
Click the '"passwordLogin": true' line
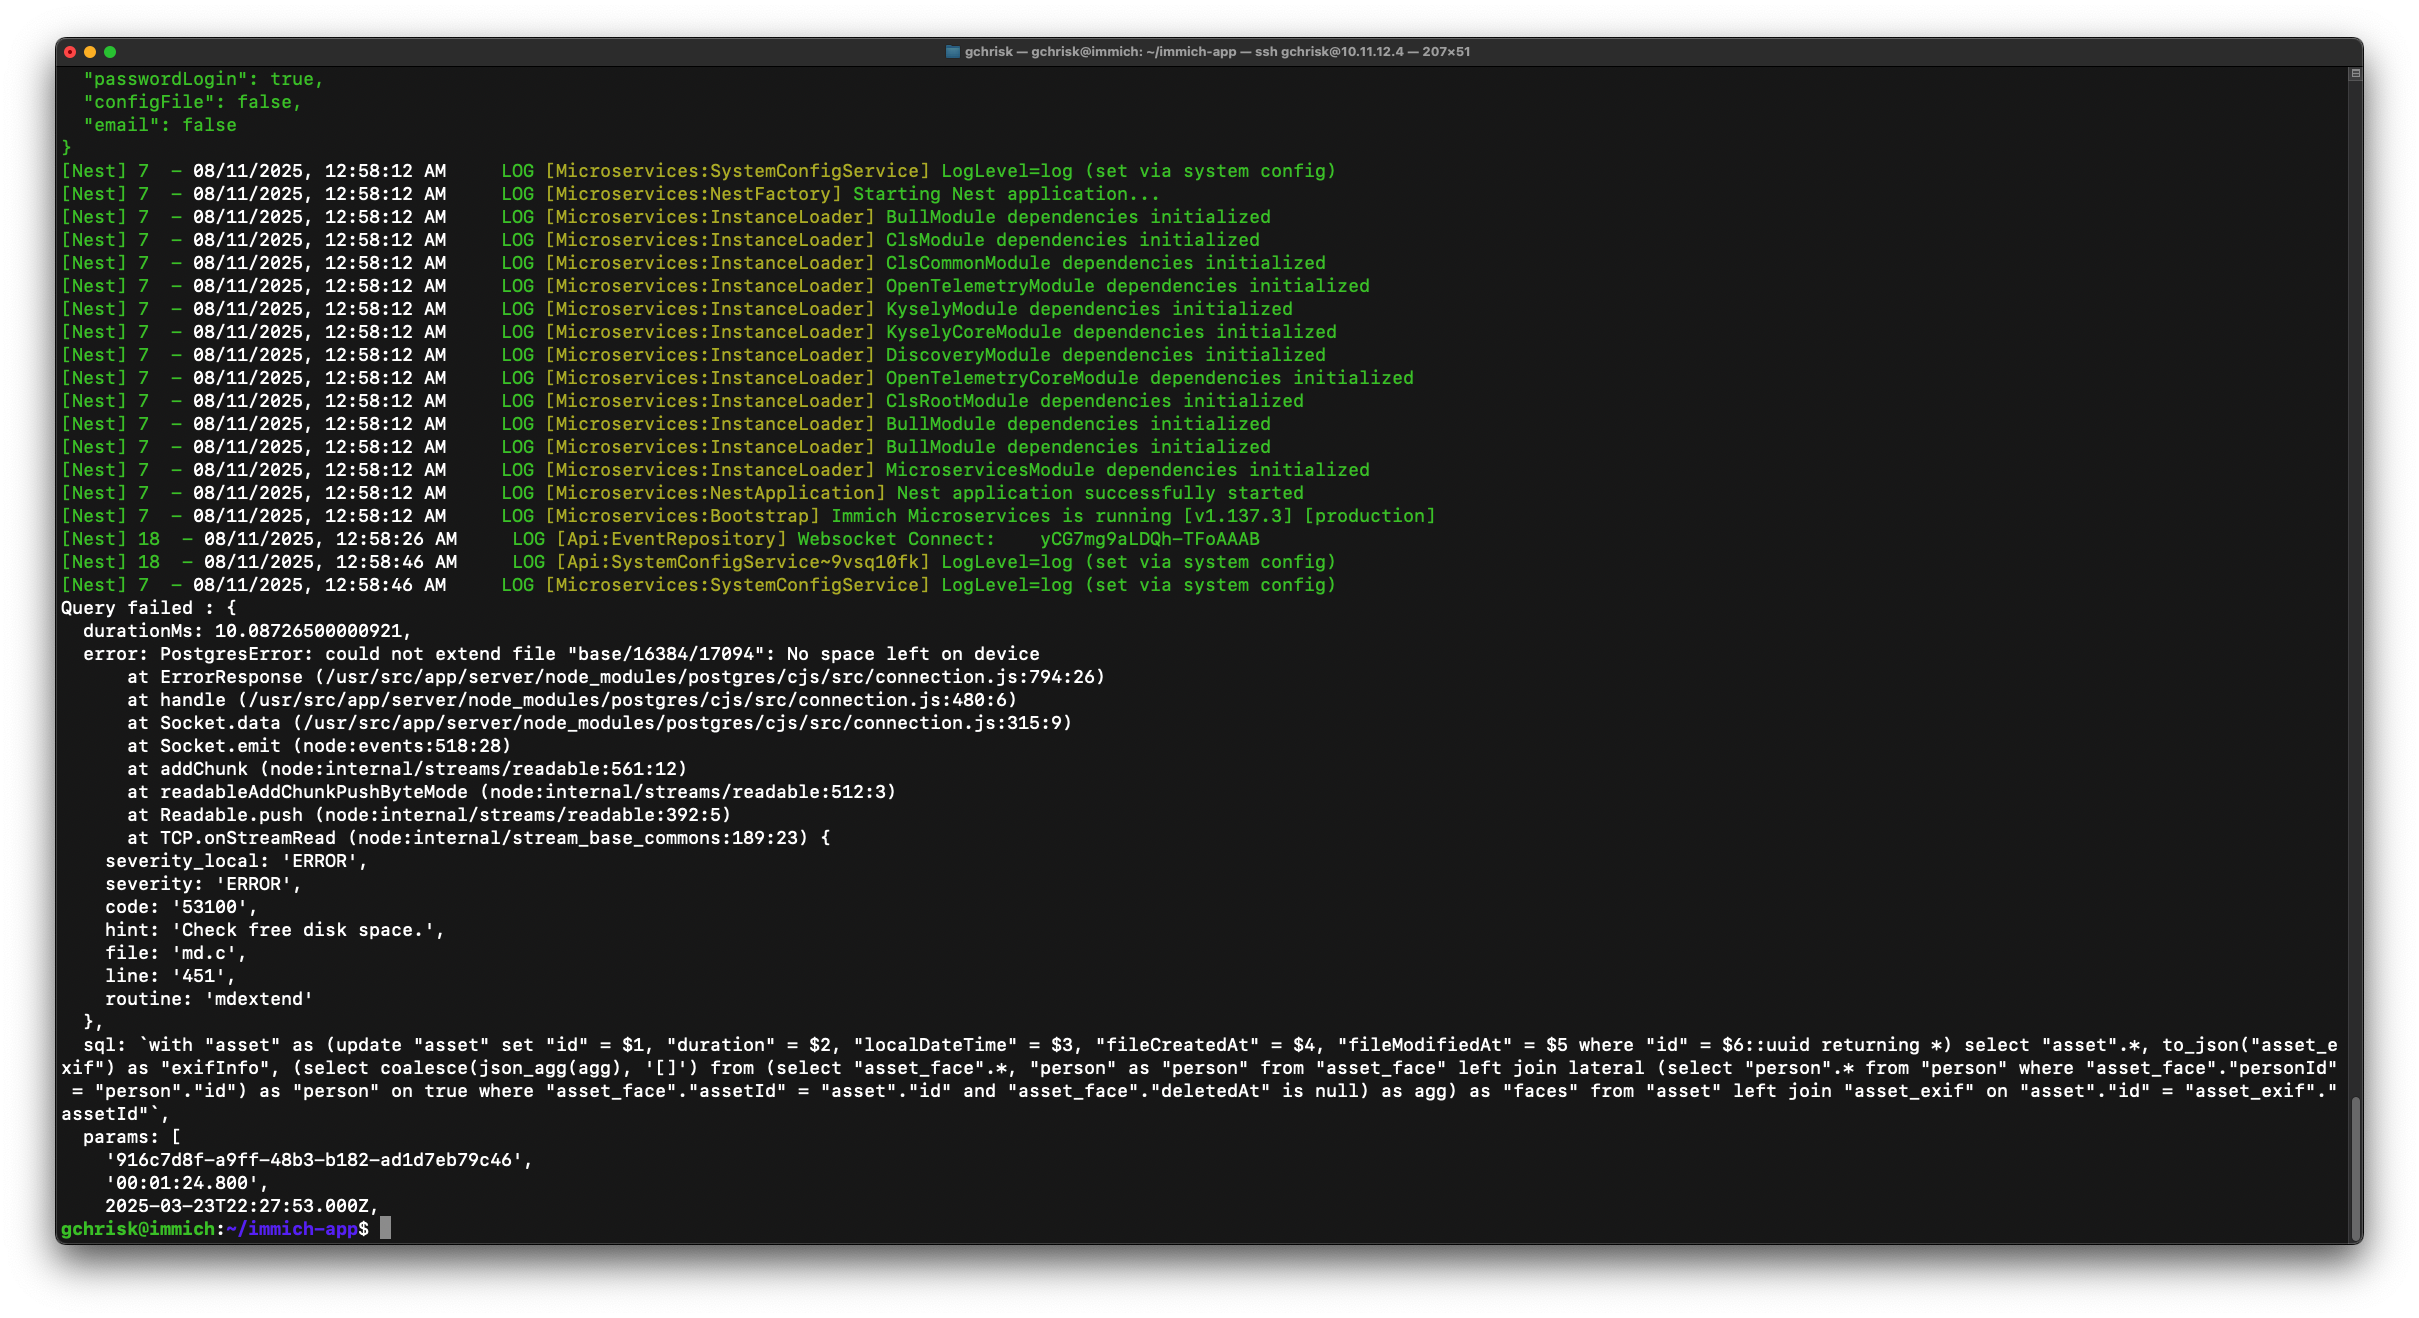(203, 79)
